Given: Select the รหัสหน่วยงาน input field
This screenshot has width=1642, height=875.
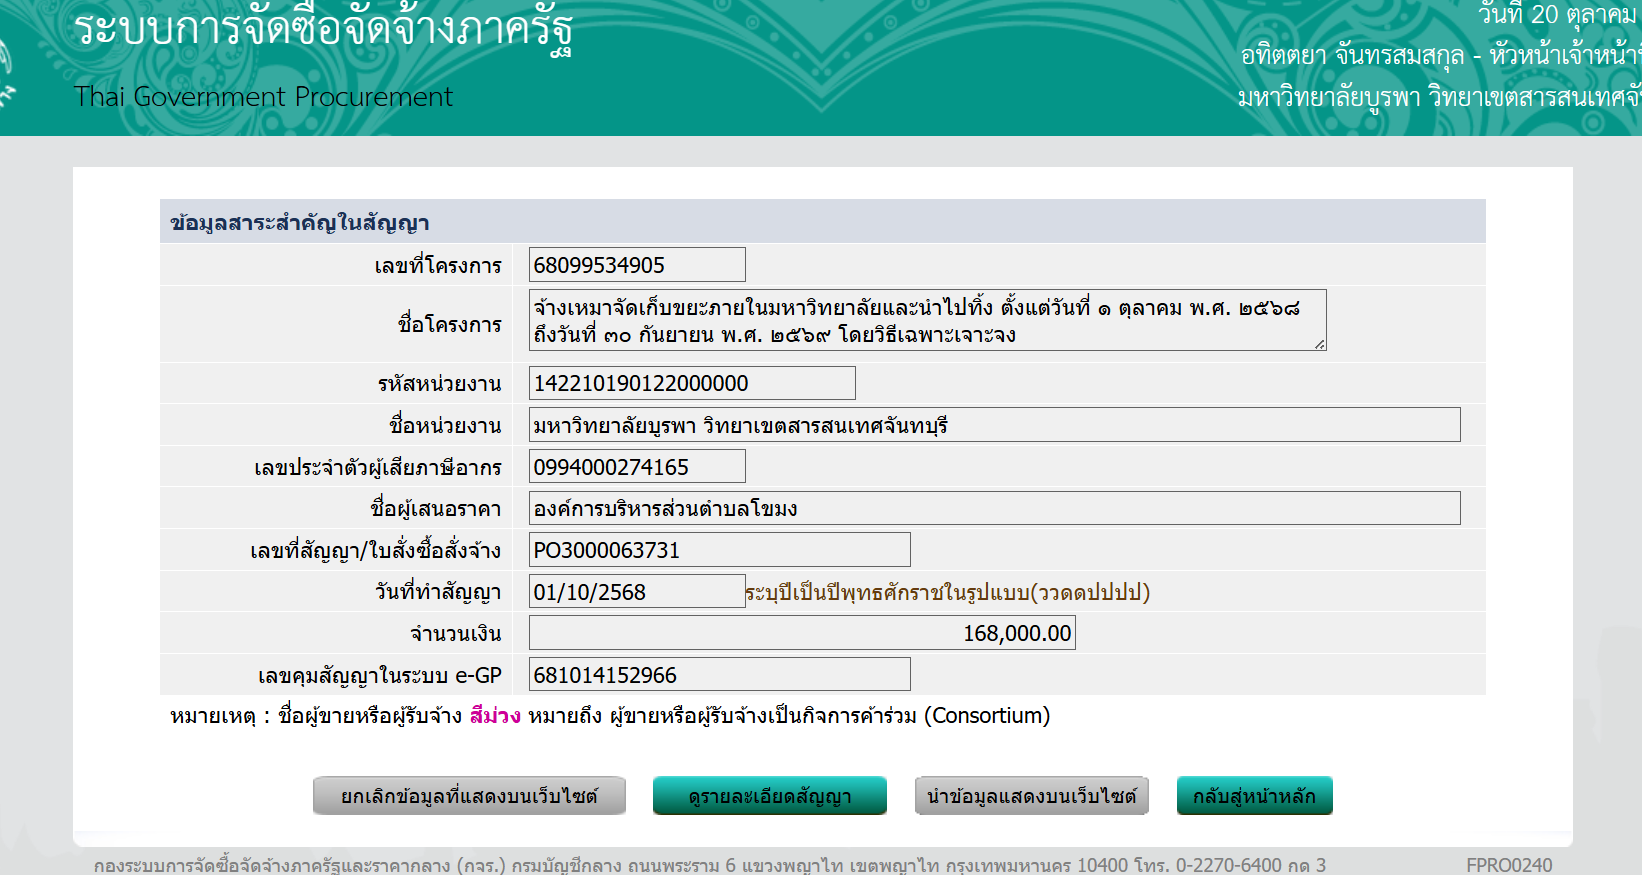Looking at the screenshot, I should pyautogui.click(x=691, y=383).
